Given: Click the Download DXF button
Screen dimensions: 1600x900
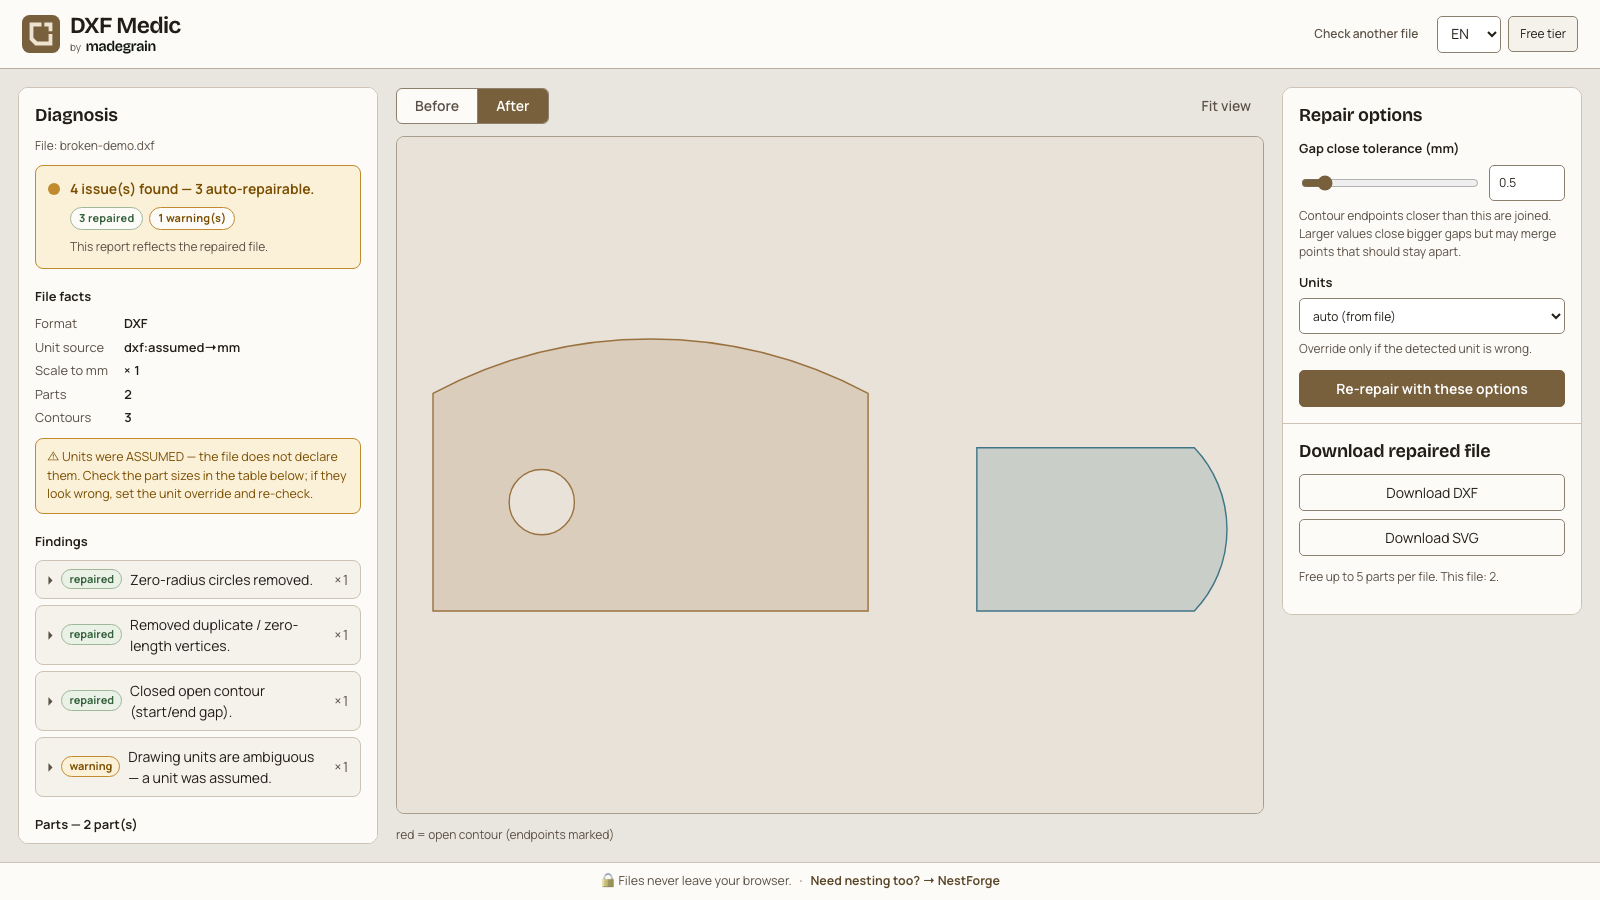Looking at the screenshot, I should [1432, 493].
